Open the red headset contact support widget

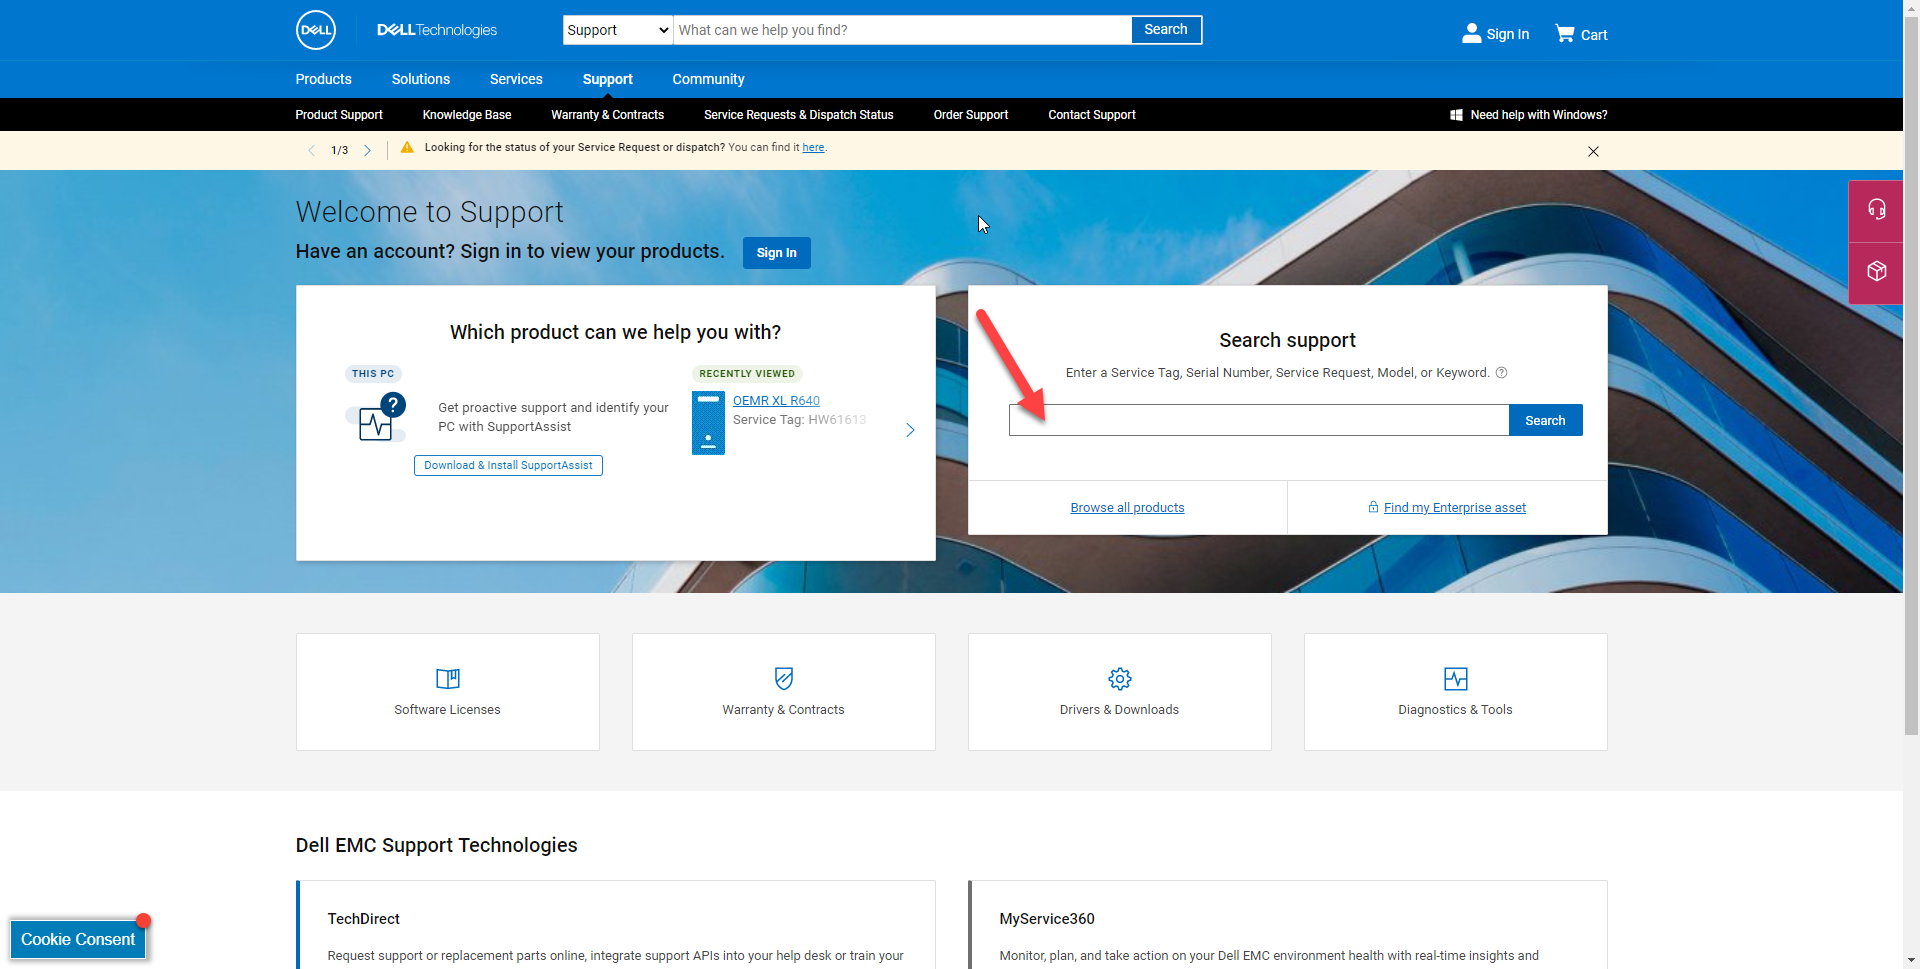click(x=1876, y=210)
